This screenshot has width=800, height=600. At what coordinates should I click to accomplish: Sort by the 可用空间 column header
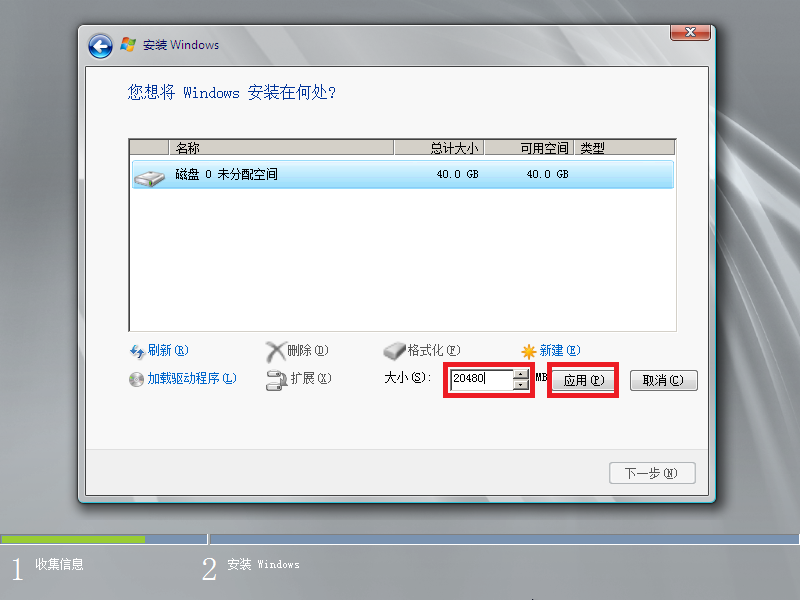pyautogui.click(x=529, y=148)
